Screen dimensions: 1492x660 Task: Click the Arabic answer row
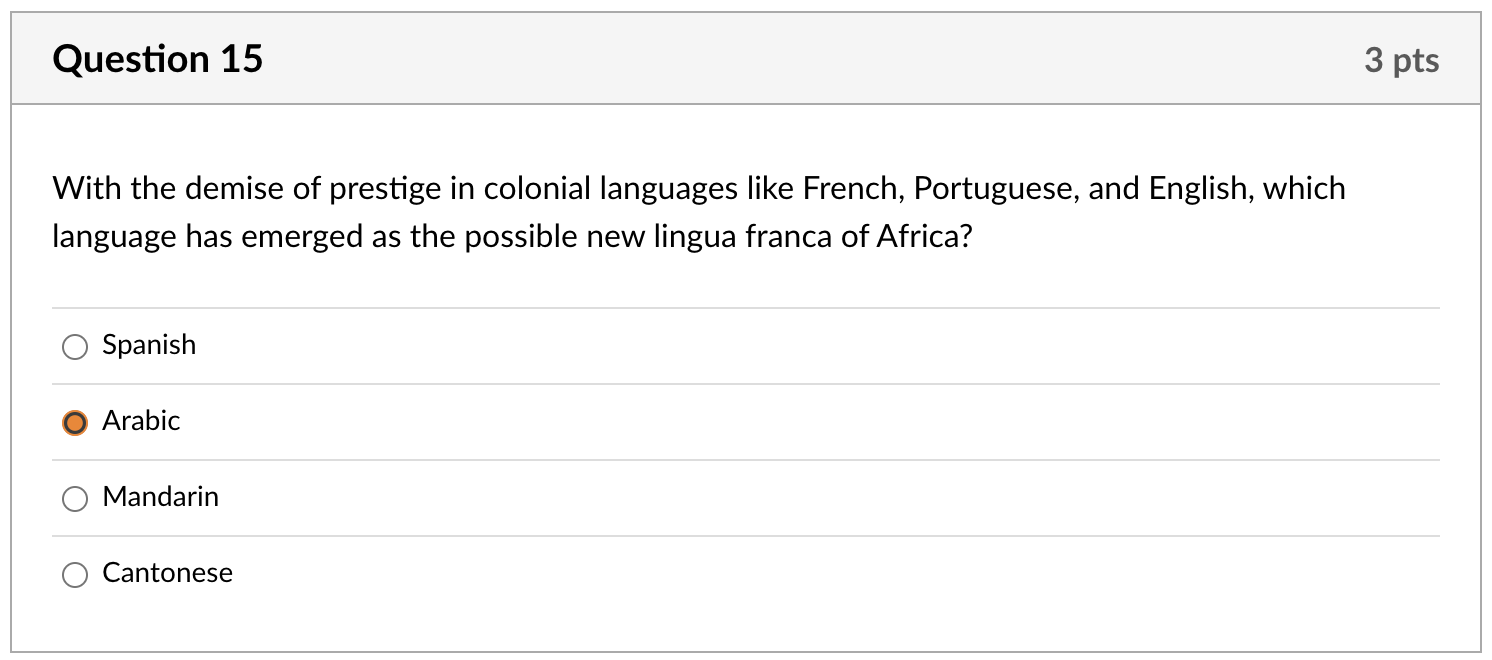700,421
